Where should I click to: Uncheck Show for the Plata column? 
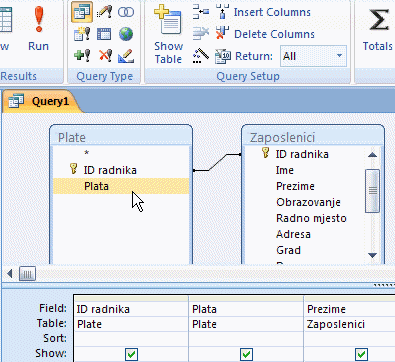click(x=246, y=354)
